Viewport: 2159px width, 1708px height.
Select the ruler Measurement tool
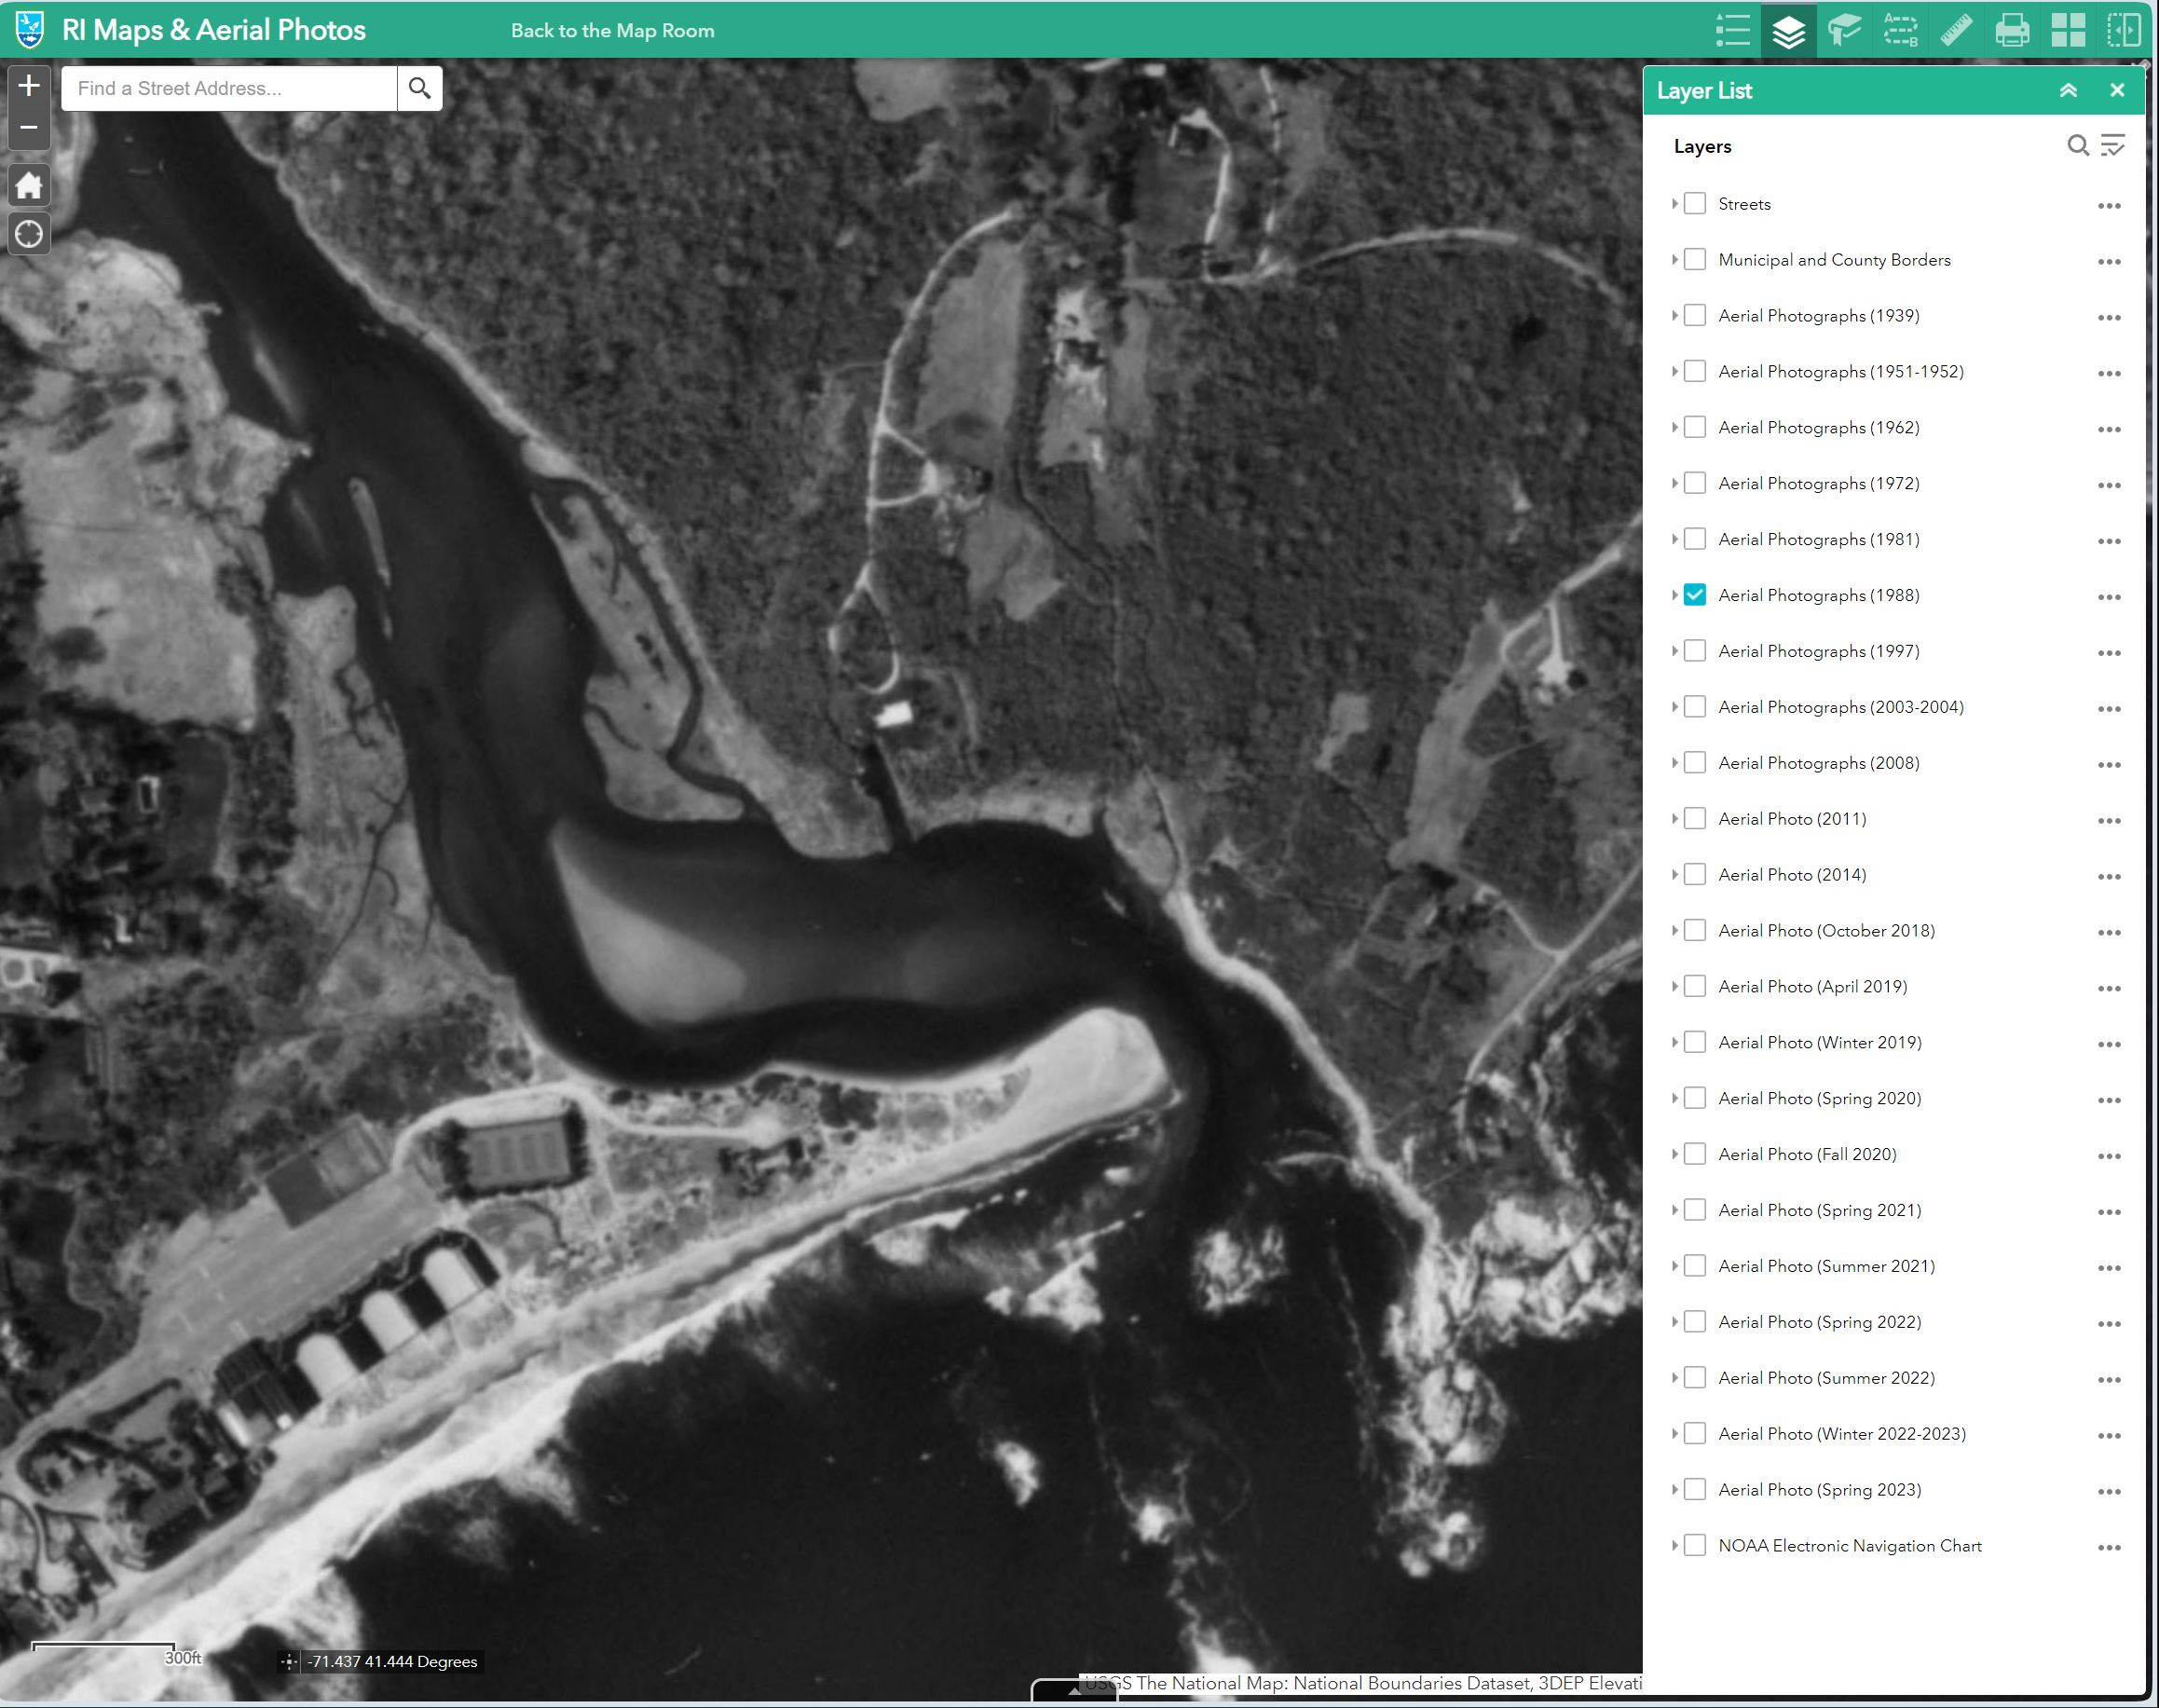coord(1956,30)
